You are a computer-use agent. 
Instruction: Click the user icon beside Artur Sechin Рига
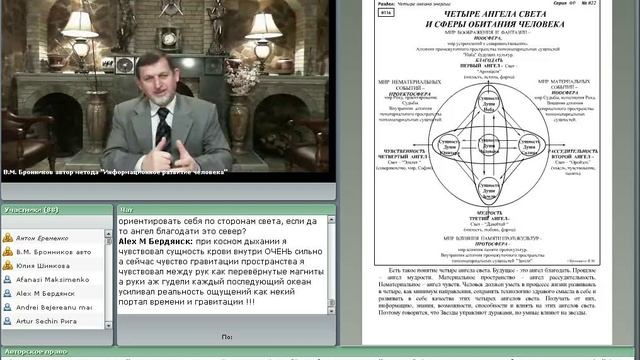tap(7, 321)
